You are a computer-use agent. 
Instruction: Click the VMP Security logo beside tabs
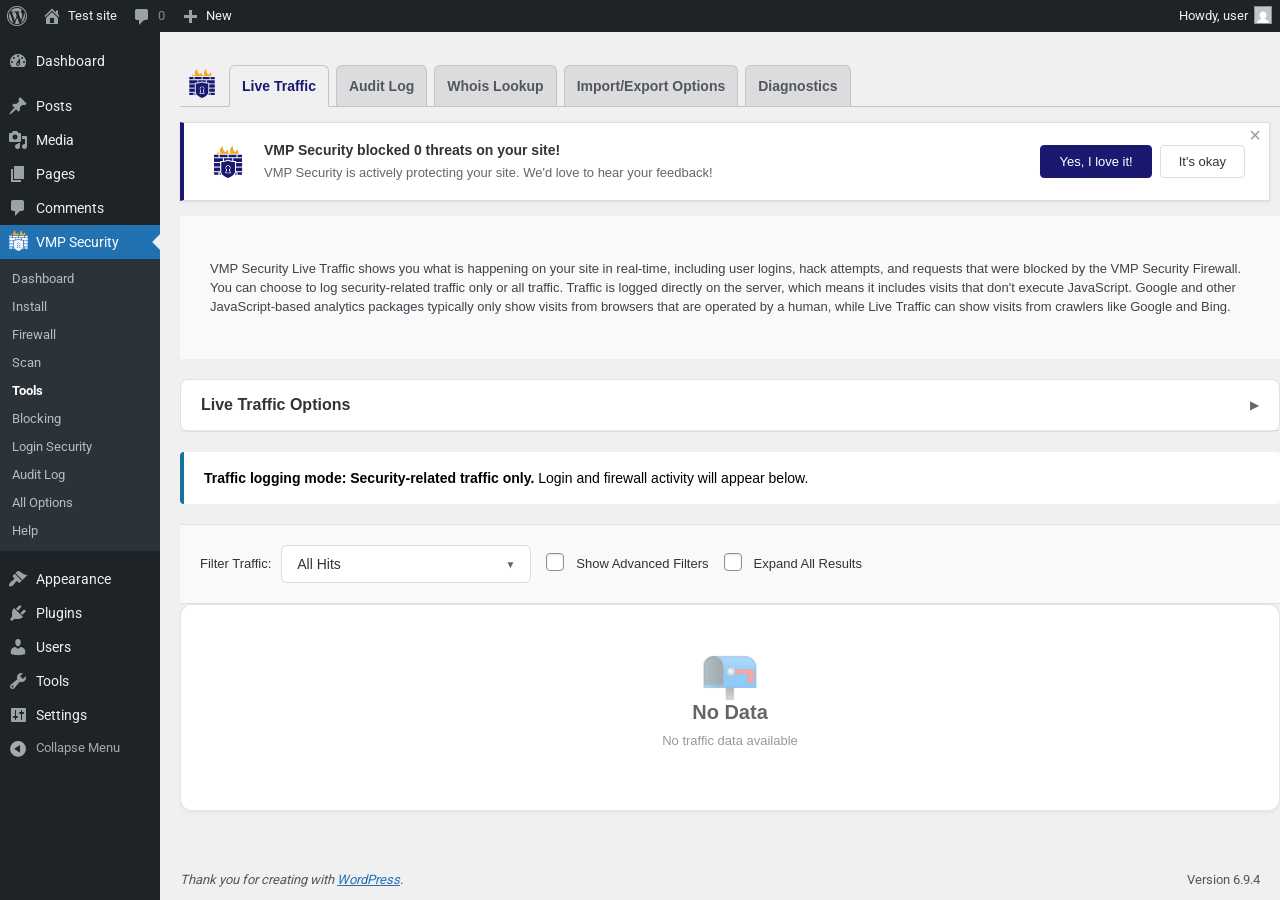202,84
